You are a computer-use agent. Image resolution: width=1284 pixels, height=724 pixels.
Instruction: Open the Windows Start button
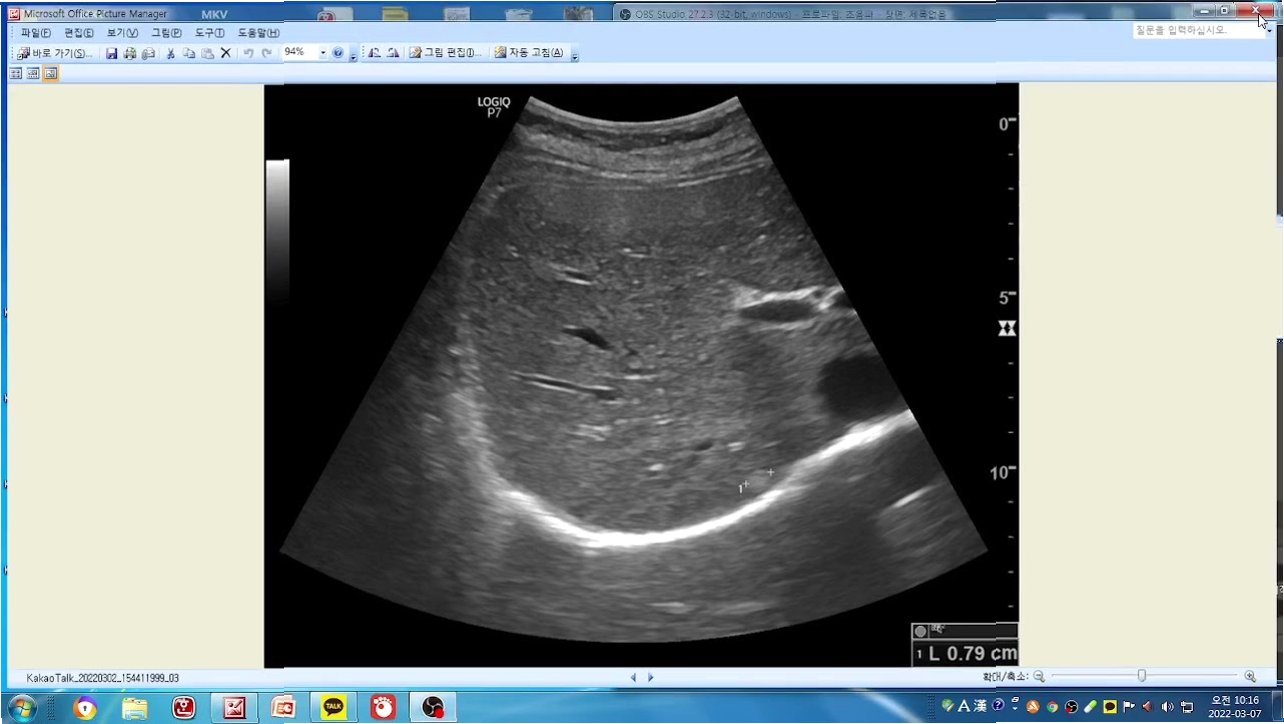[x=21, y=708]
